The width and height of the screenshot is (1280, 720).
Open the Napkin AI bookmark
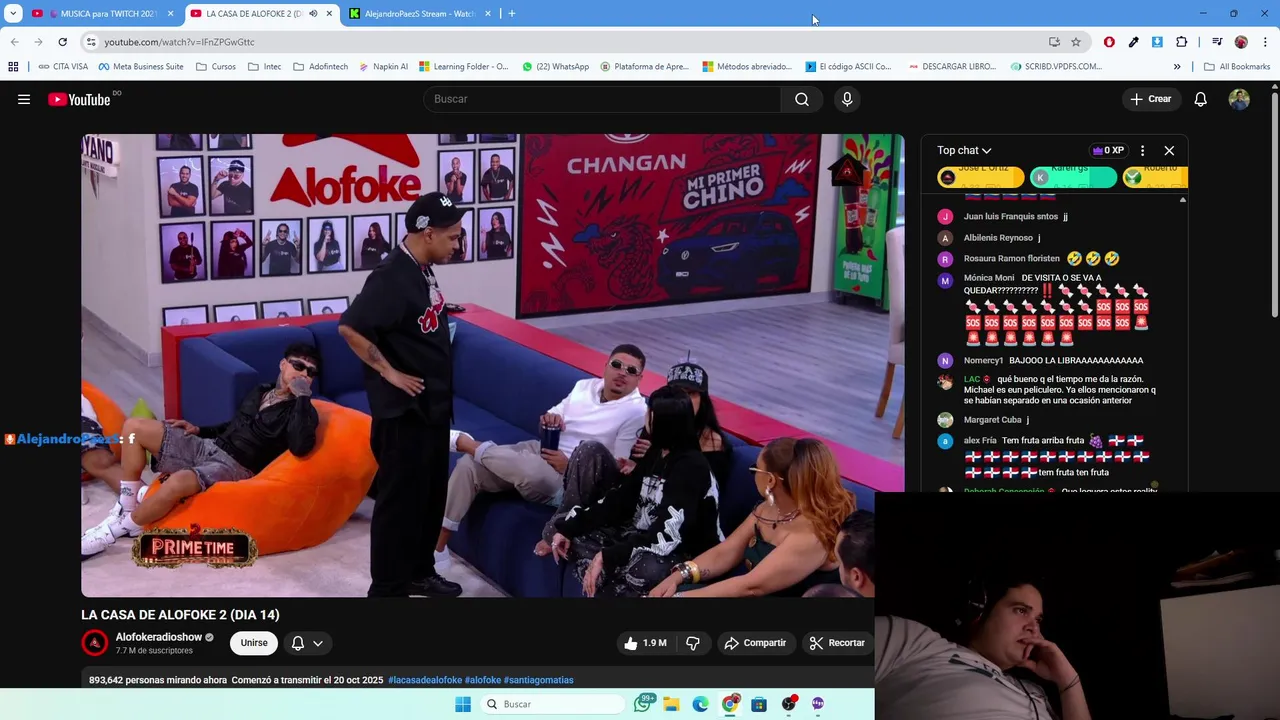coord(382,67)
